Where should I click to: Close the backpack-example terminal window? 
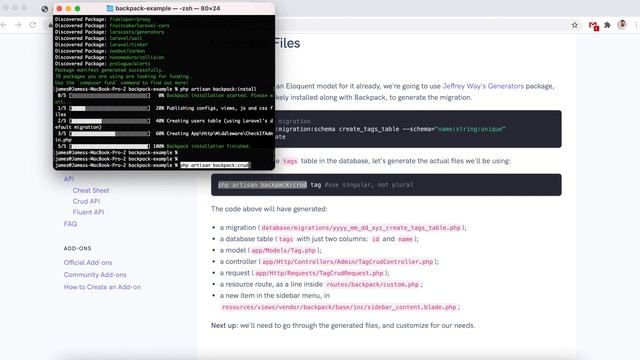[x=60, y=8]
